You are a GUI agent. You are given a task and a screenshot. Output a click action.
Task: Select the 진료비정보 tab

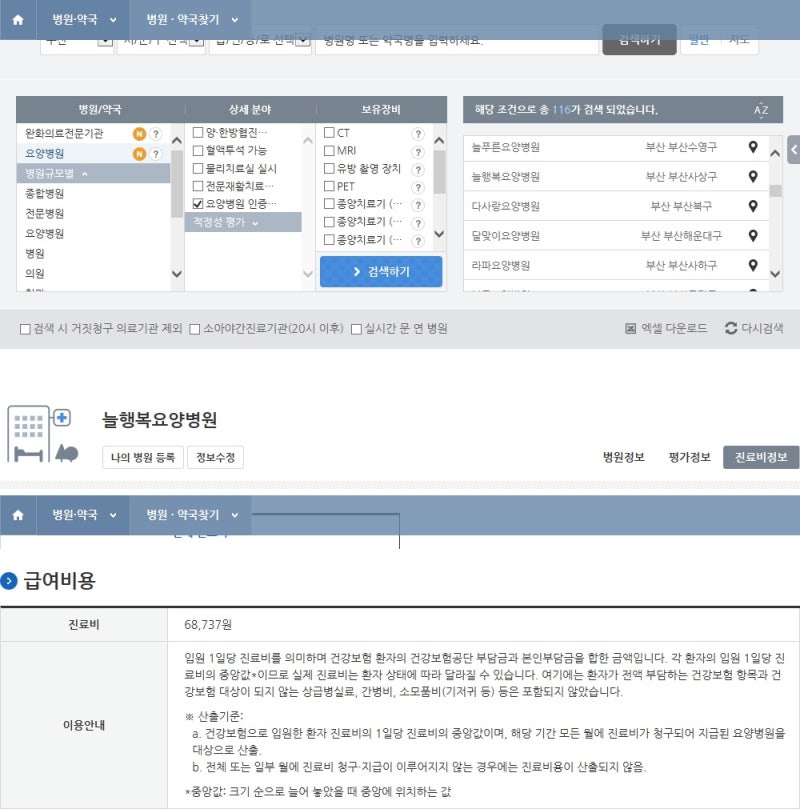pyautogui.click(x=761, y=457)
